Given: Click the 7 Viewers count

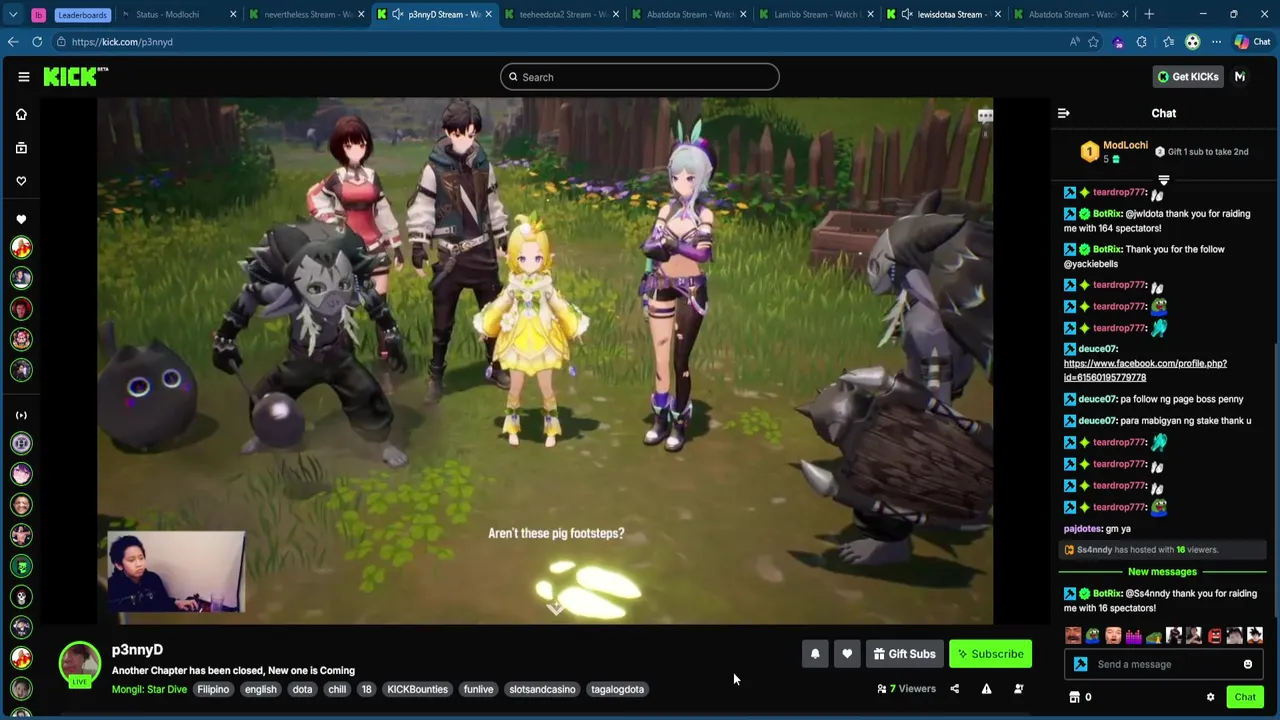Looking at the screenshot, I should (906, 689).
